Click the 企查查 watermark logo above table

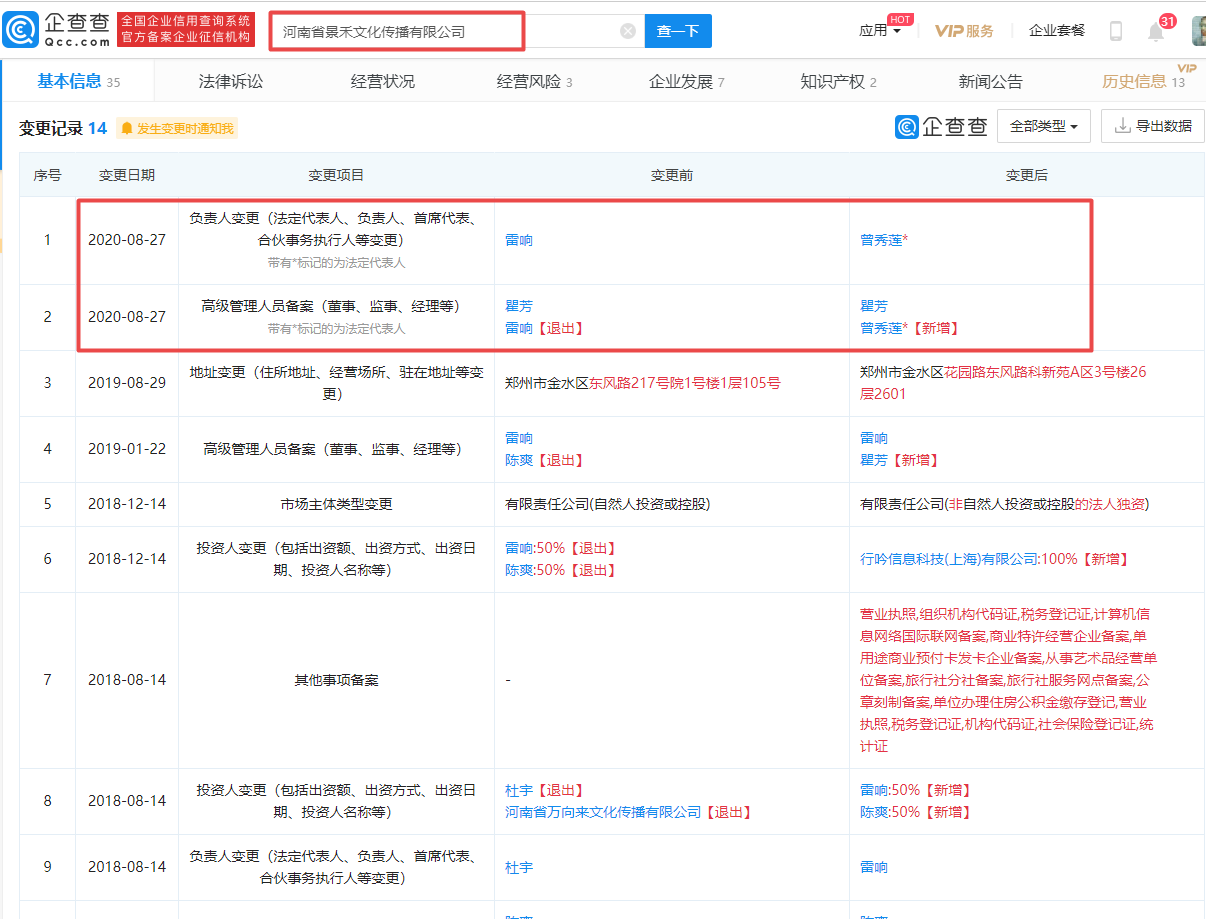click(941, 127)
